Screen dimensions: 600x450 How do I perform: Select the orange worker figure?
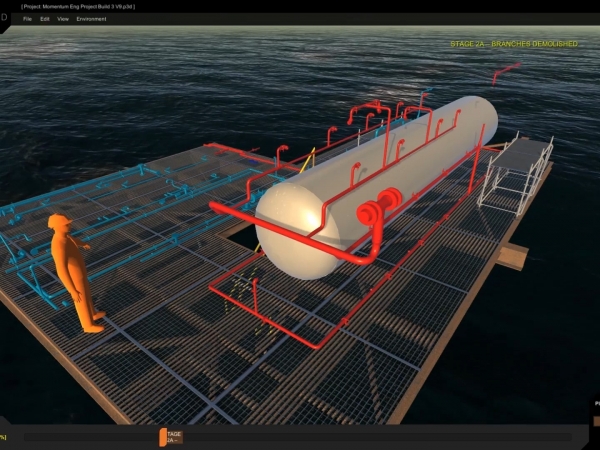[x=75, y=272]
